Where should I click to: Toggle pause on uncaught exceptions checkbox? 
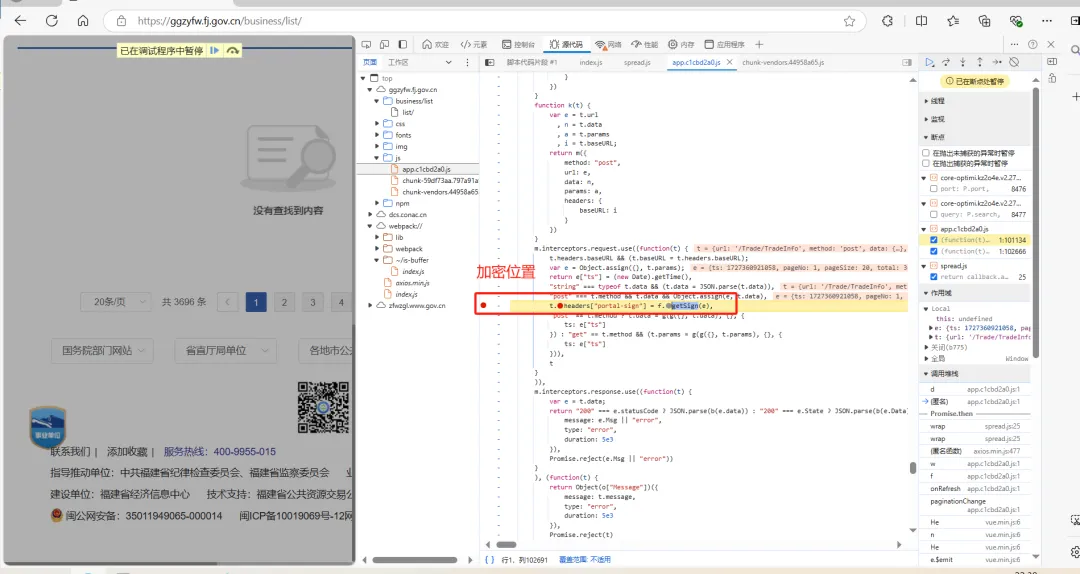click(926, 153)
